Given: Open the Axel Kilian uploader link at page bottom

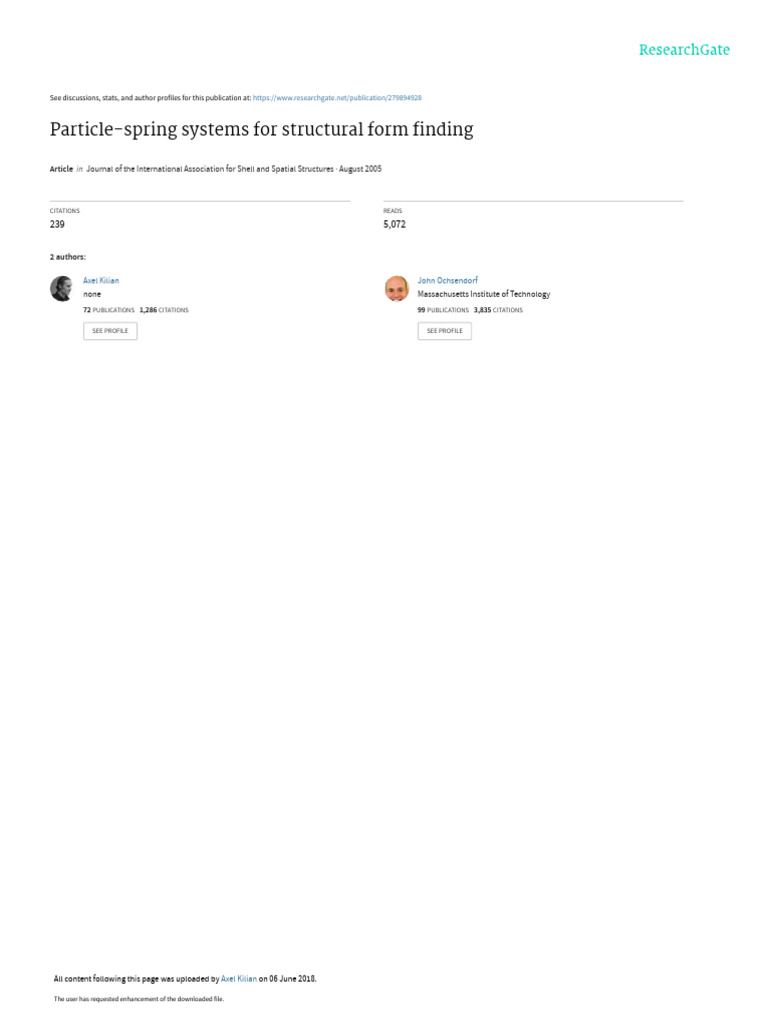Looking at the screenshot, I should [238, 979].
